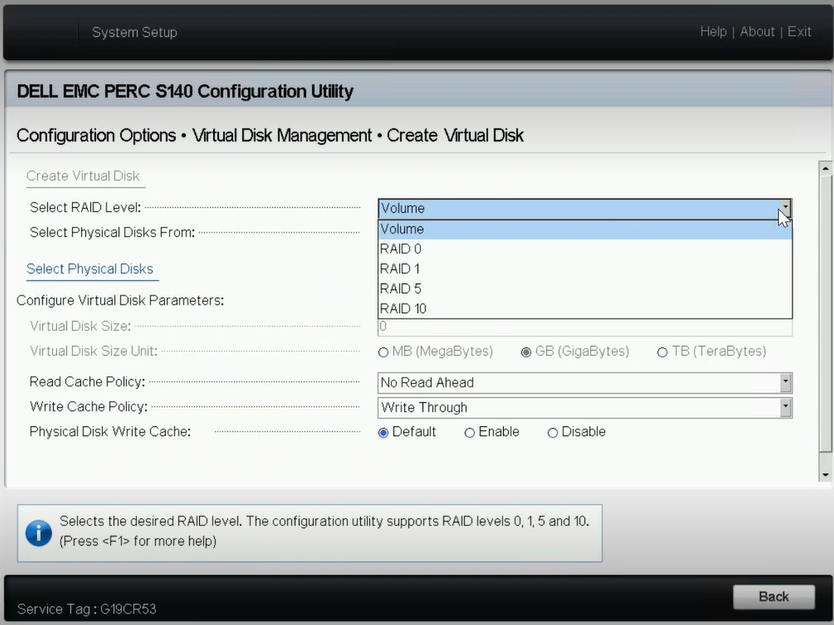Click the Configure Virtual Disk Parameters label
The height and width of the screenshot is (625, 834).
[120, 301]
